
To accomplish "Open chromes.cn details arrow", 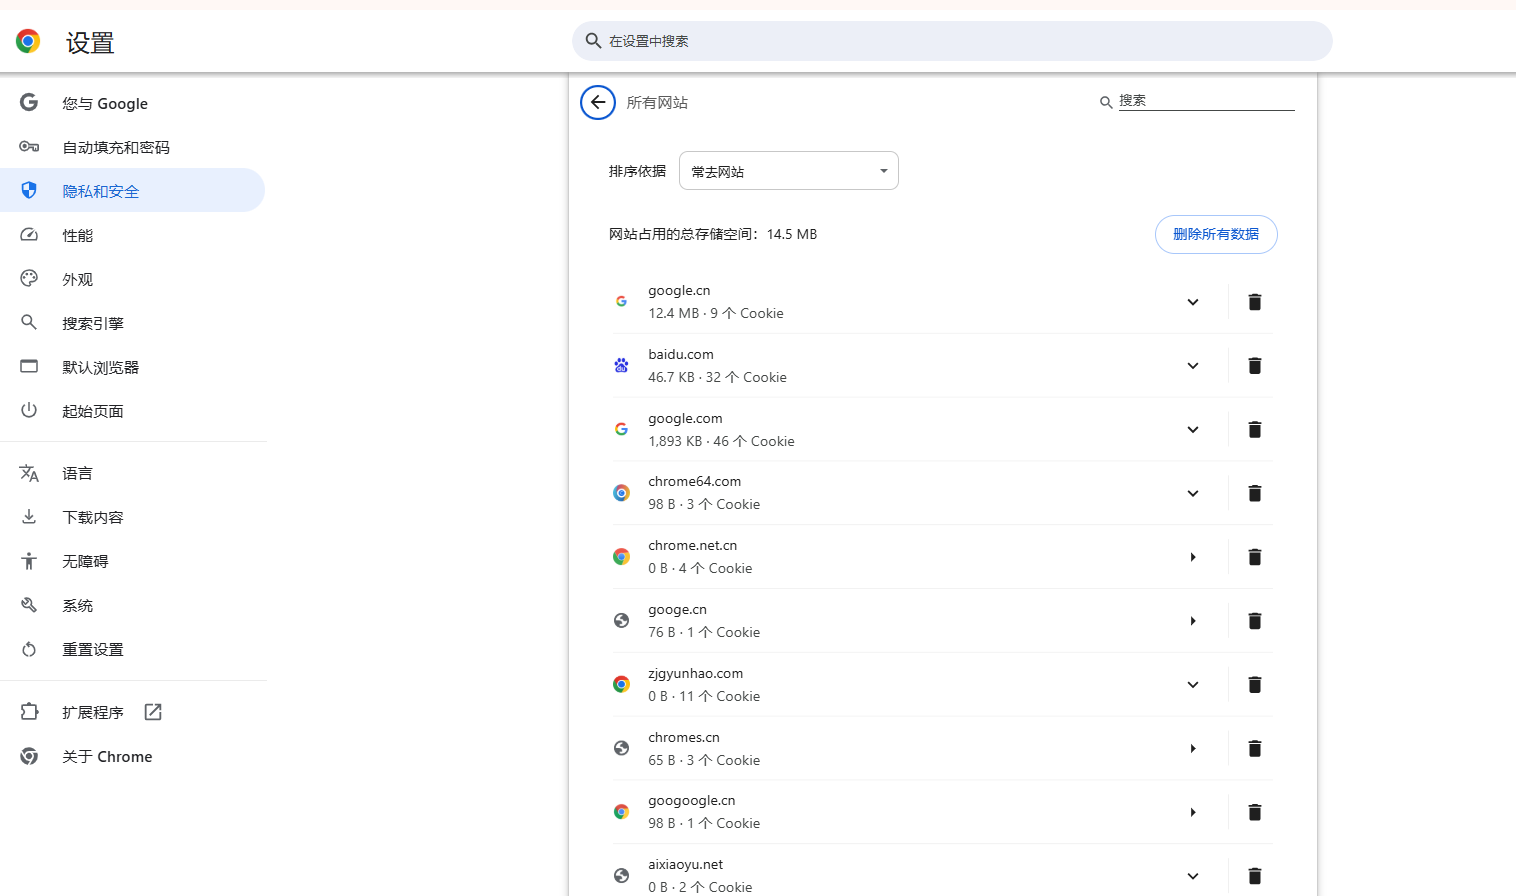I will [1193, 749].
